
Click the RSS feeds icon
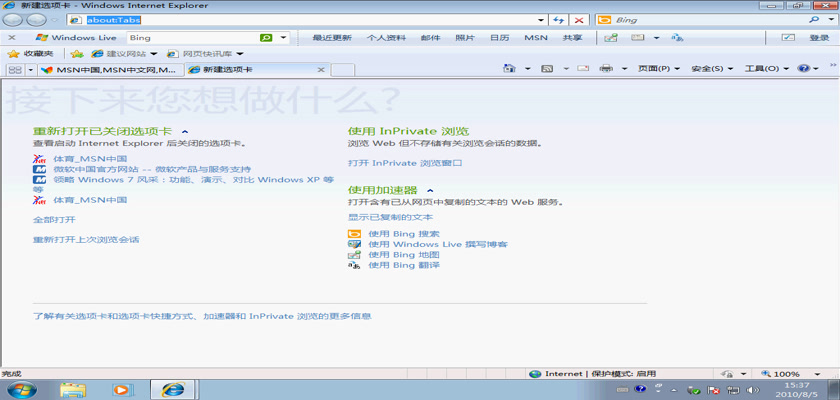pos(547,69)
